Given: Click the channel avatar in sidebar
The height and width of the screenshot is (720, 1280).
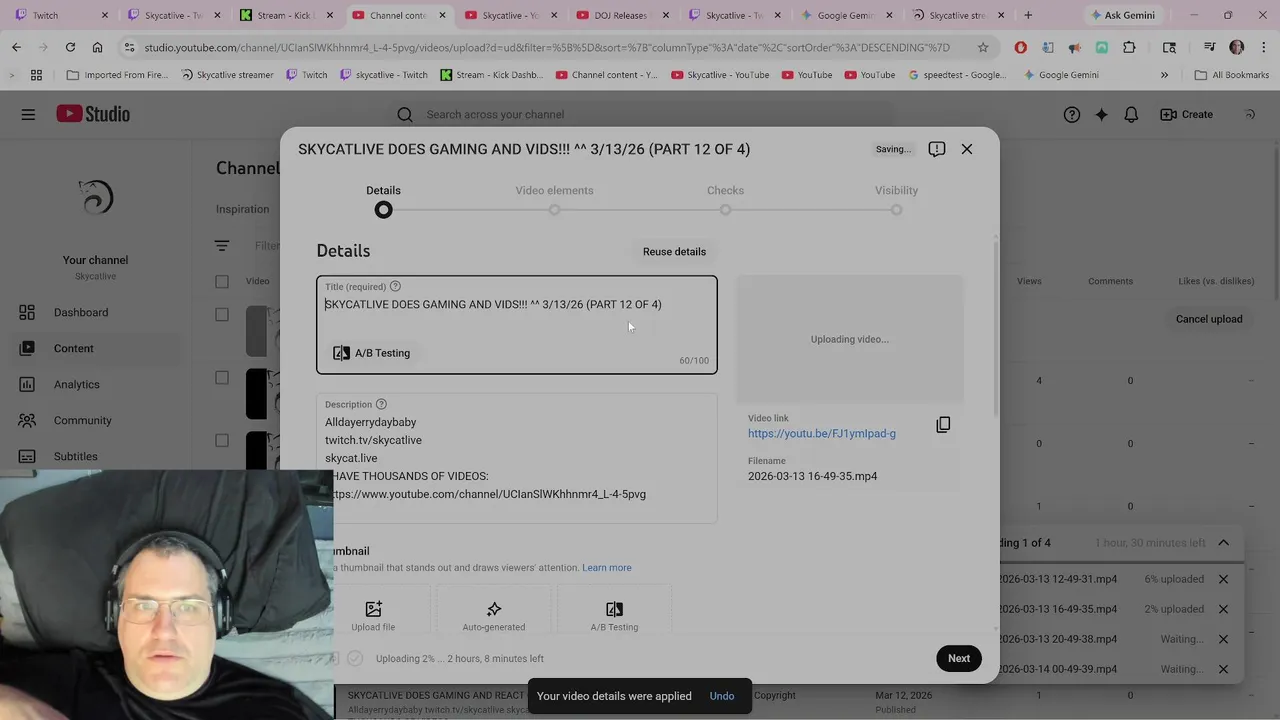Looking at the screenshot, I should tap(95, 197).
